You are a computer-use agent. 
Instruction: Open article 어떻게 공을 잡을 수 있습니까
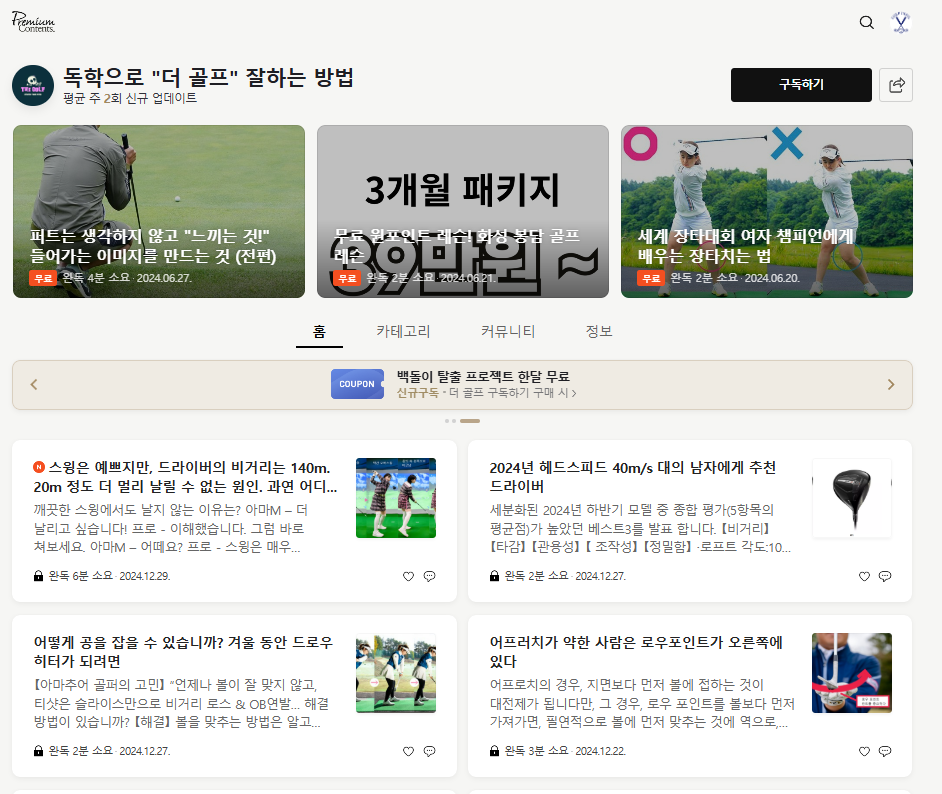(183, 652)
